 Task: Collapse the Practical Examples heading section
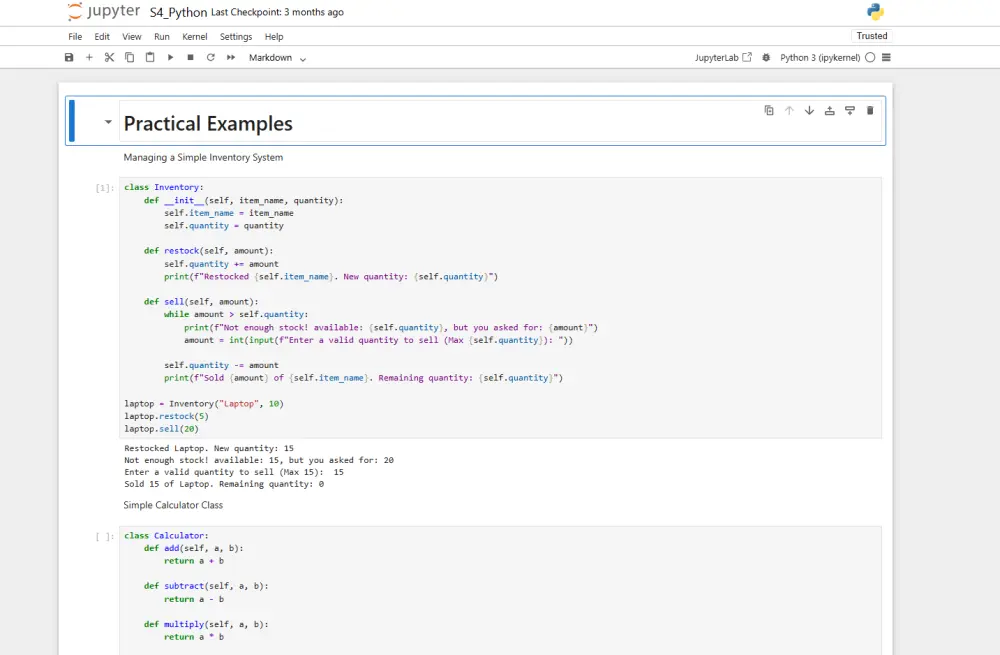pos(108,121)
